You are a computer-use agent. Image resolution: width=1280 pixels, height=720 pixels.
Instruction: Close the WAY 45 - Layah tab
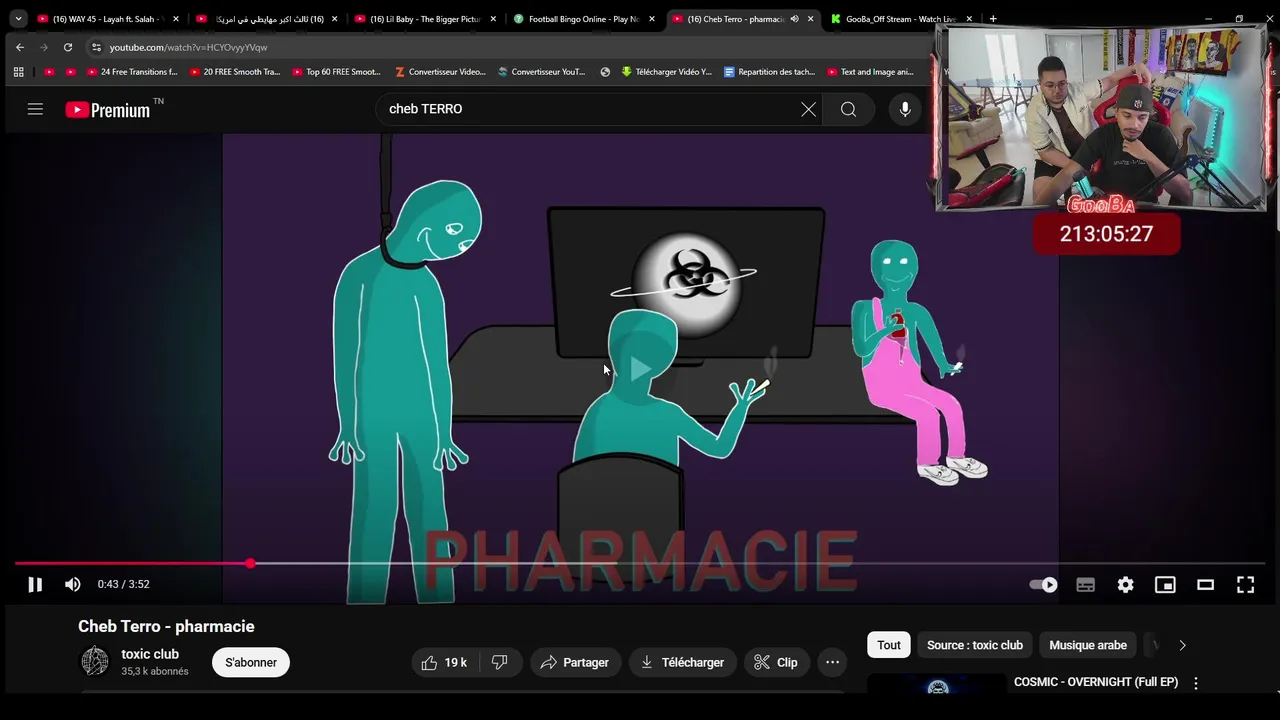[175, 19]
